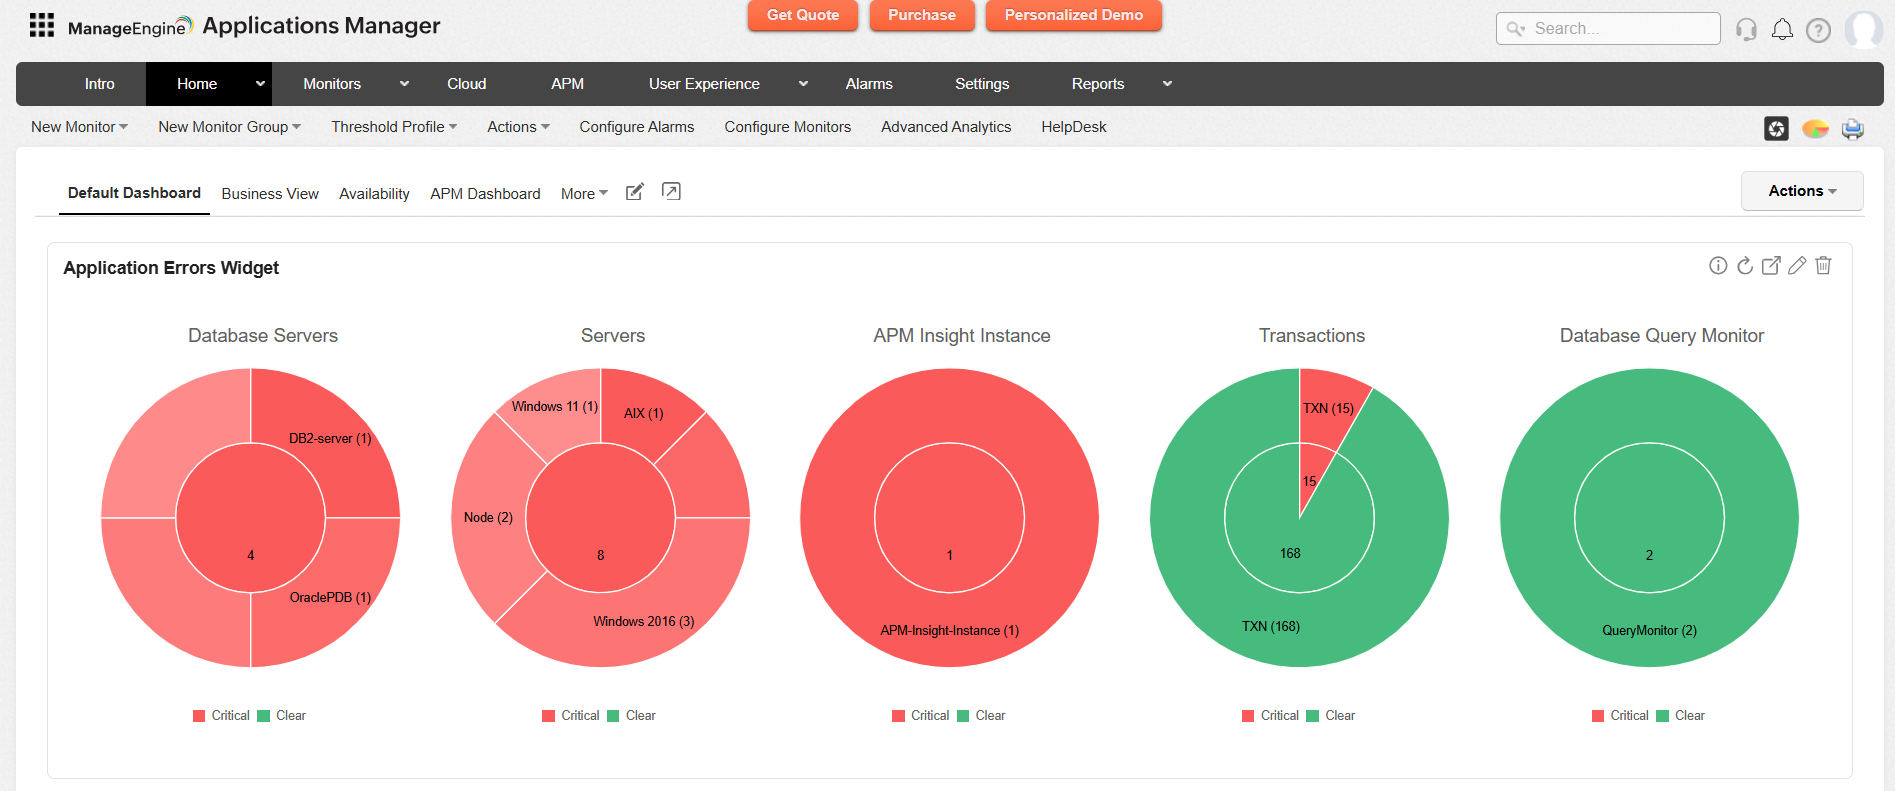Toggle Critical legend under Database Servers chart

(x=221, y=716)
